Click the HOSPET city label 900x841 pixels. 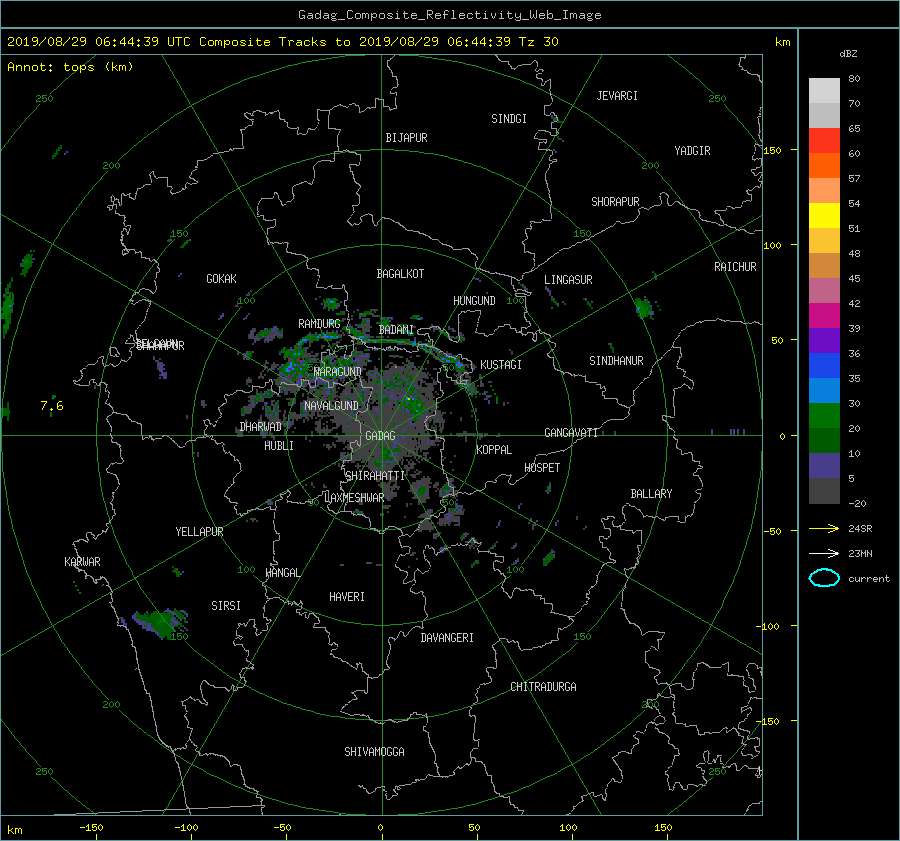[542, 468]
